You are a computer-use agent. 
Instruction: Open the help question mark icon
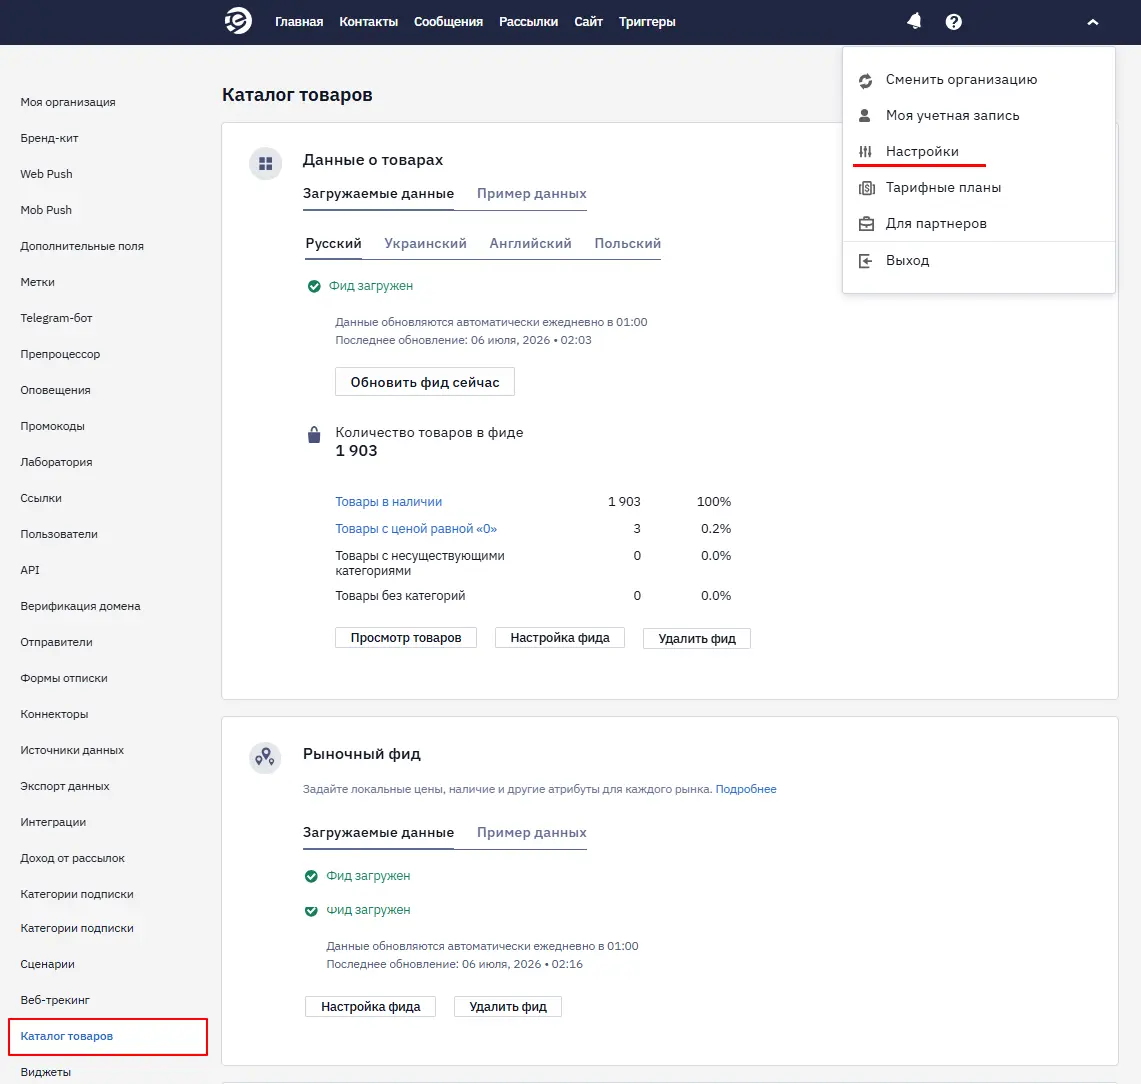click(953, 22)
